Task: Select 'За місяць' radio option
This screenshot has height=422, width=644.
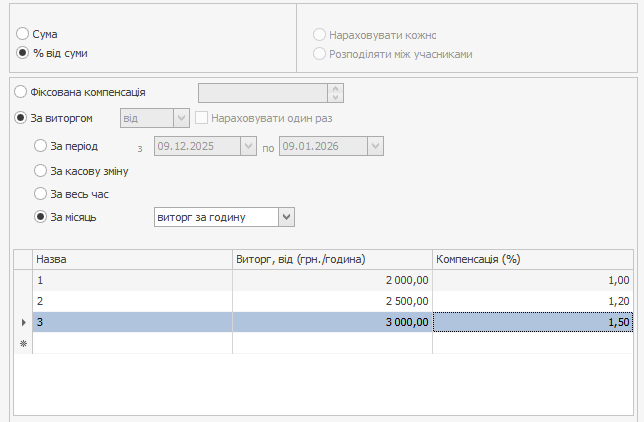Action: coord(41,216)
